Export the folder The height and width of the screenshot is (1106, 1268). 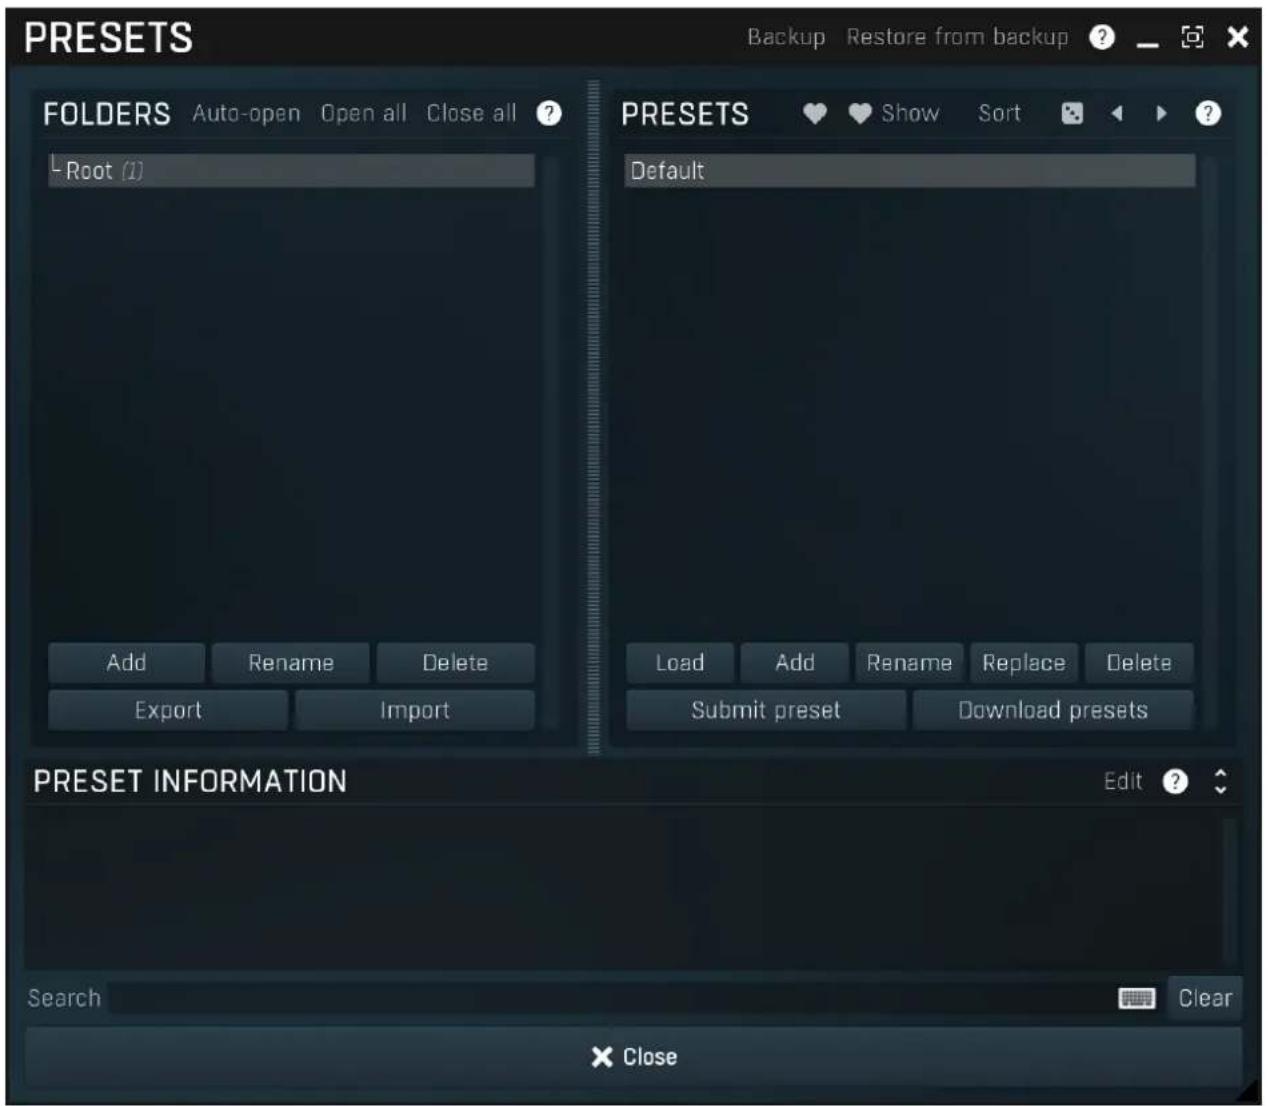point(168,710)
